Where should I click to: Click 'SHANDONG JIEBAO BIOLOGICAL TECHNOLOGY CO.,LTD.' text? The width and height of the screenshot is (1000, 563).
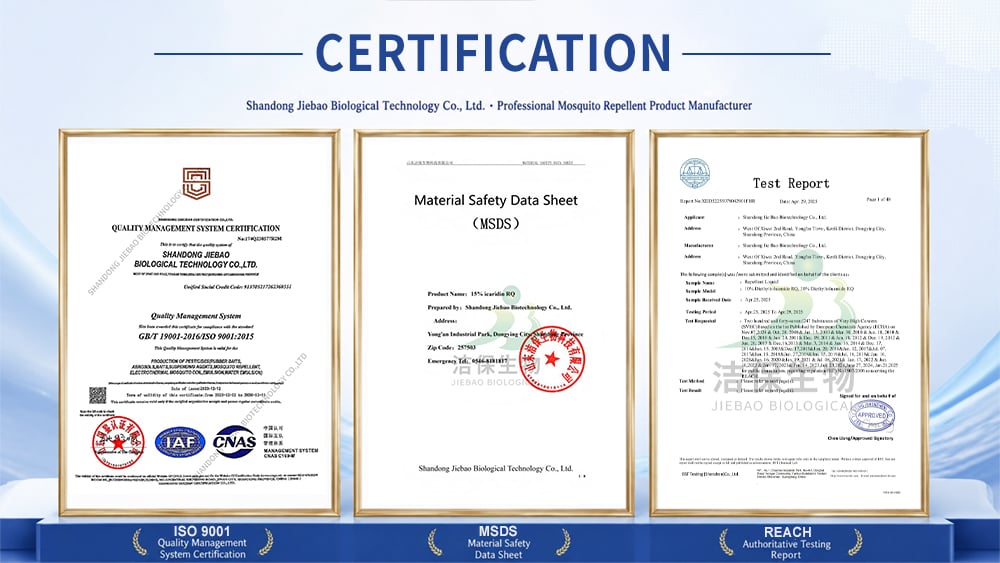[196, 260]
